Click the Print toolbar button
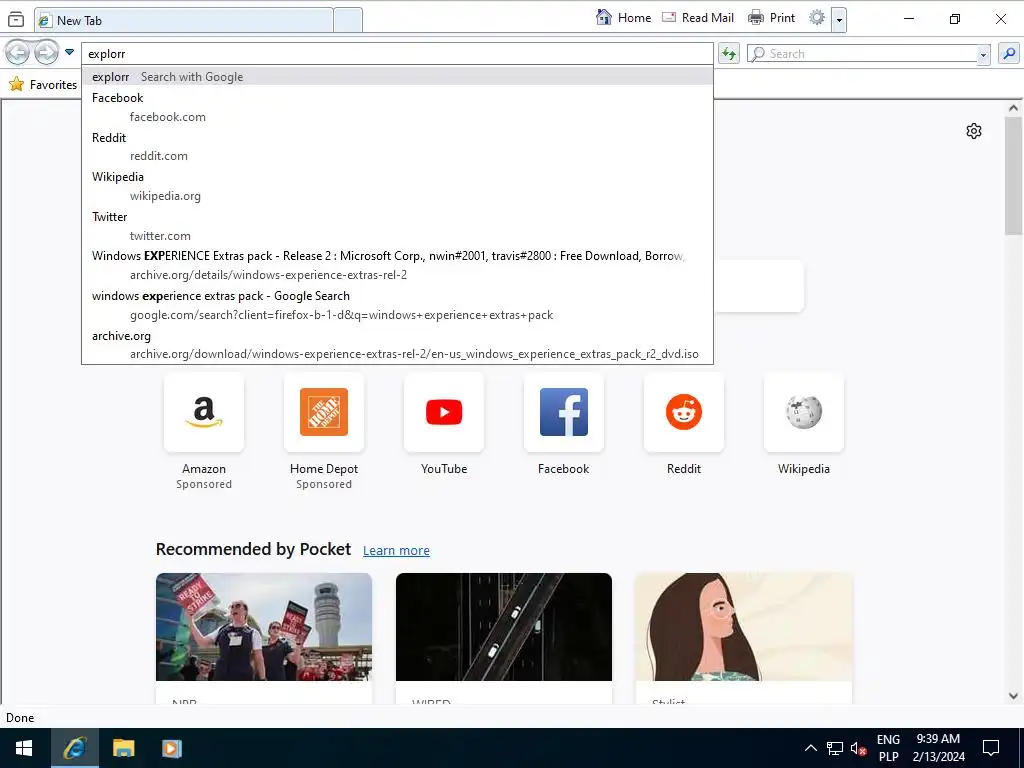This screenshot has height=768, width=1024. tap(771, 18)
